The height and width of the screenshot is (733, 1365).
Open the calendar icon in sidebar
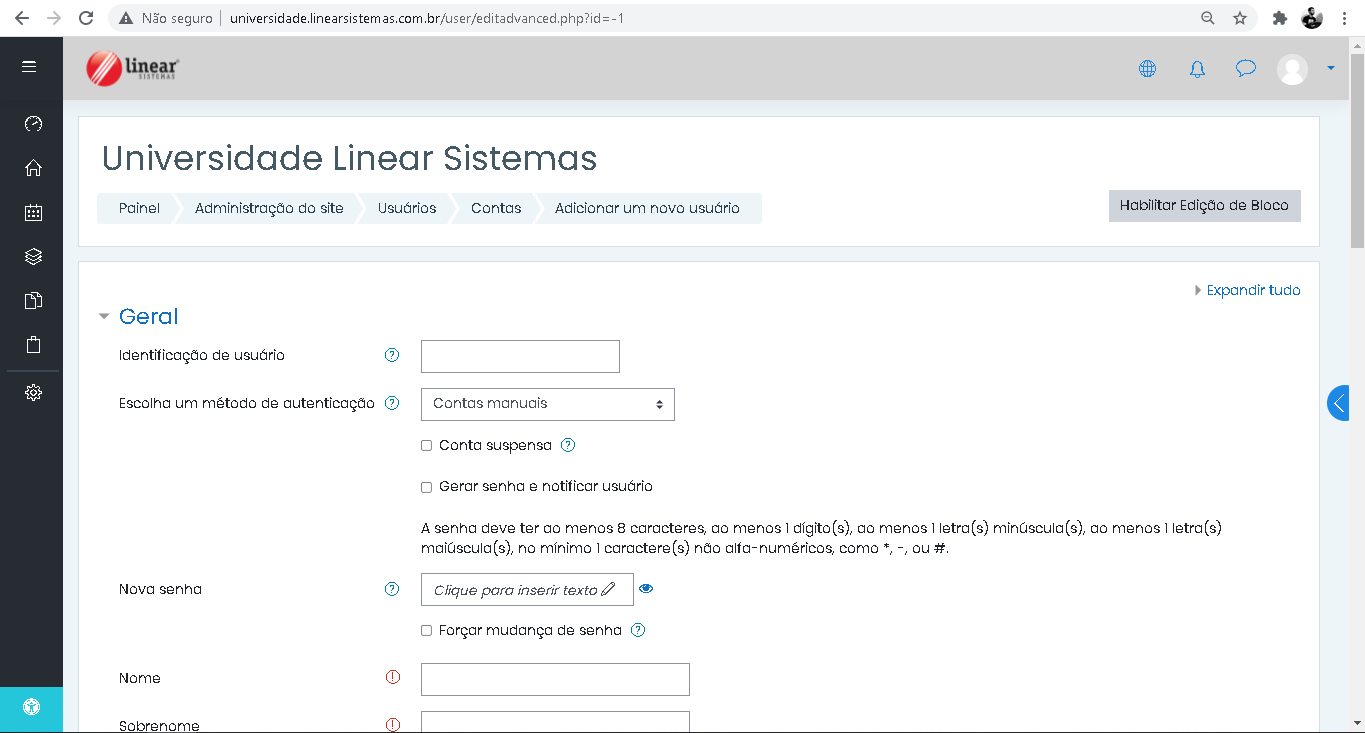(x=33, y=212)
